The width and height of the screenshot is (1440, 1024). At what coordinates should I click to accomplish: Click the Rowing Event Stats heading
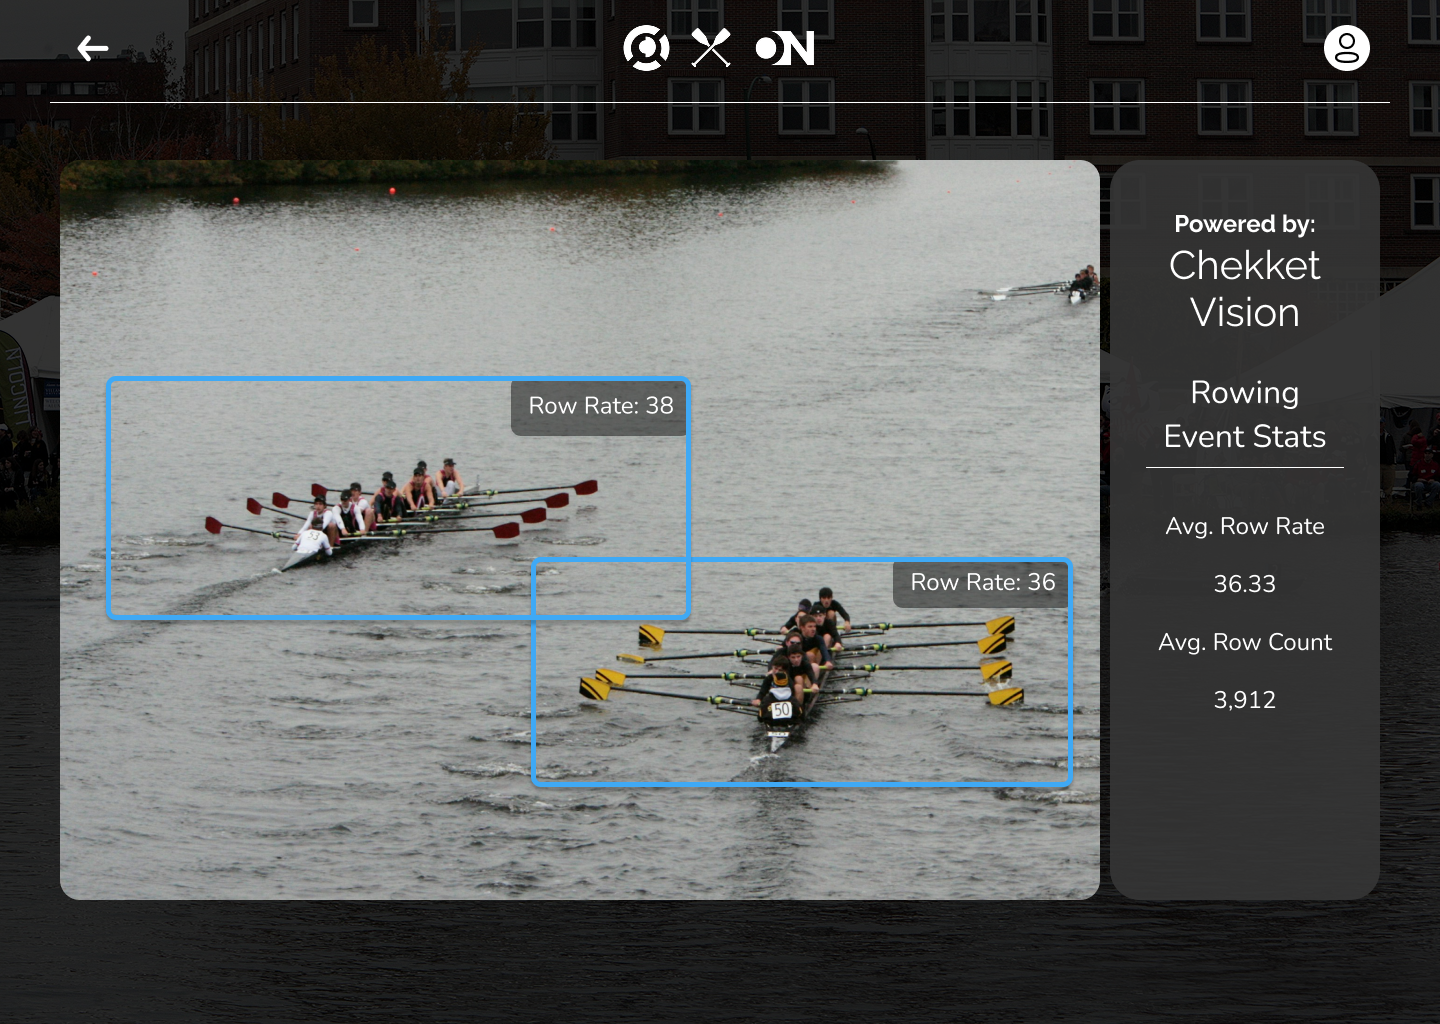point(1244,414)
